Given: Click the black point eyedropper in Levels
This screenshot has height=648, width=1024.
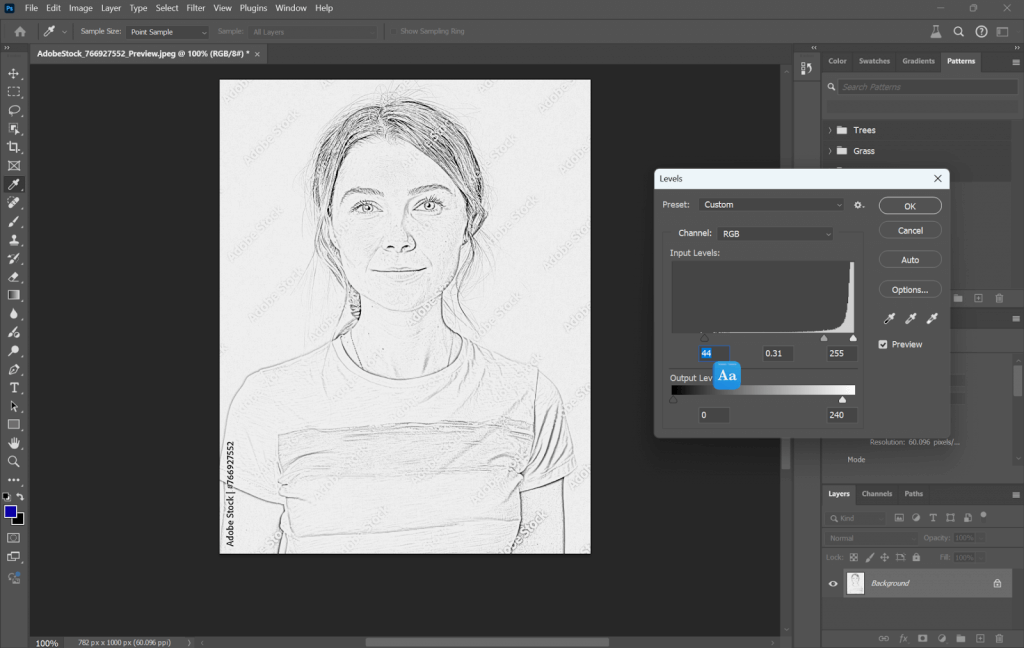Looking at the screenshot, I should point(889,318).
